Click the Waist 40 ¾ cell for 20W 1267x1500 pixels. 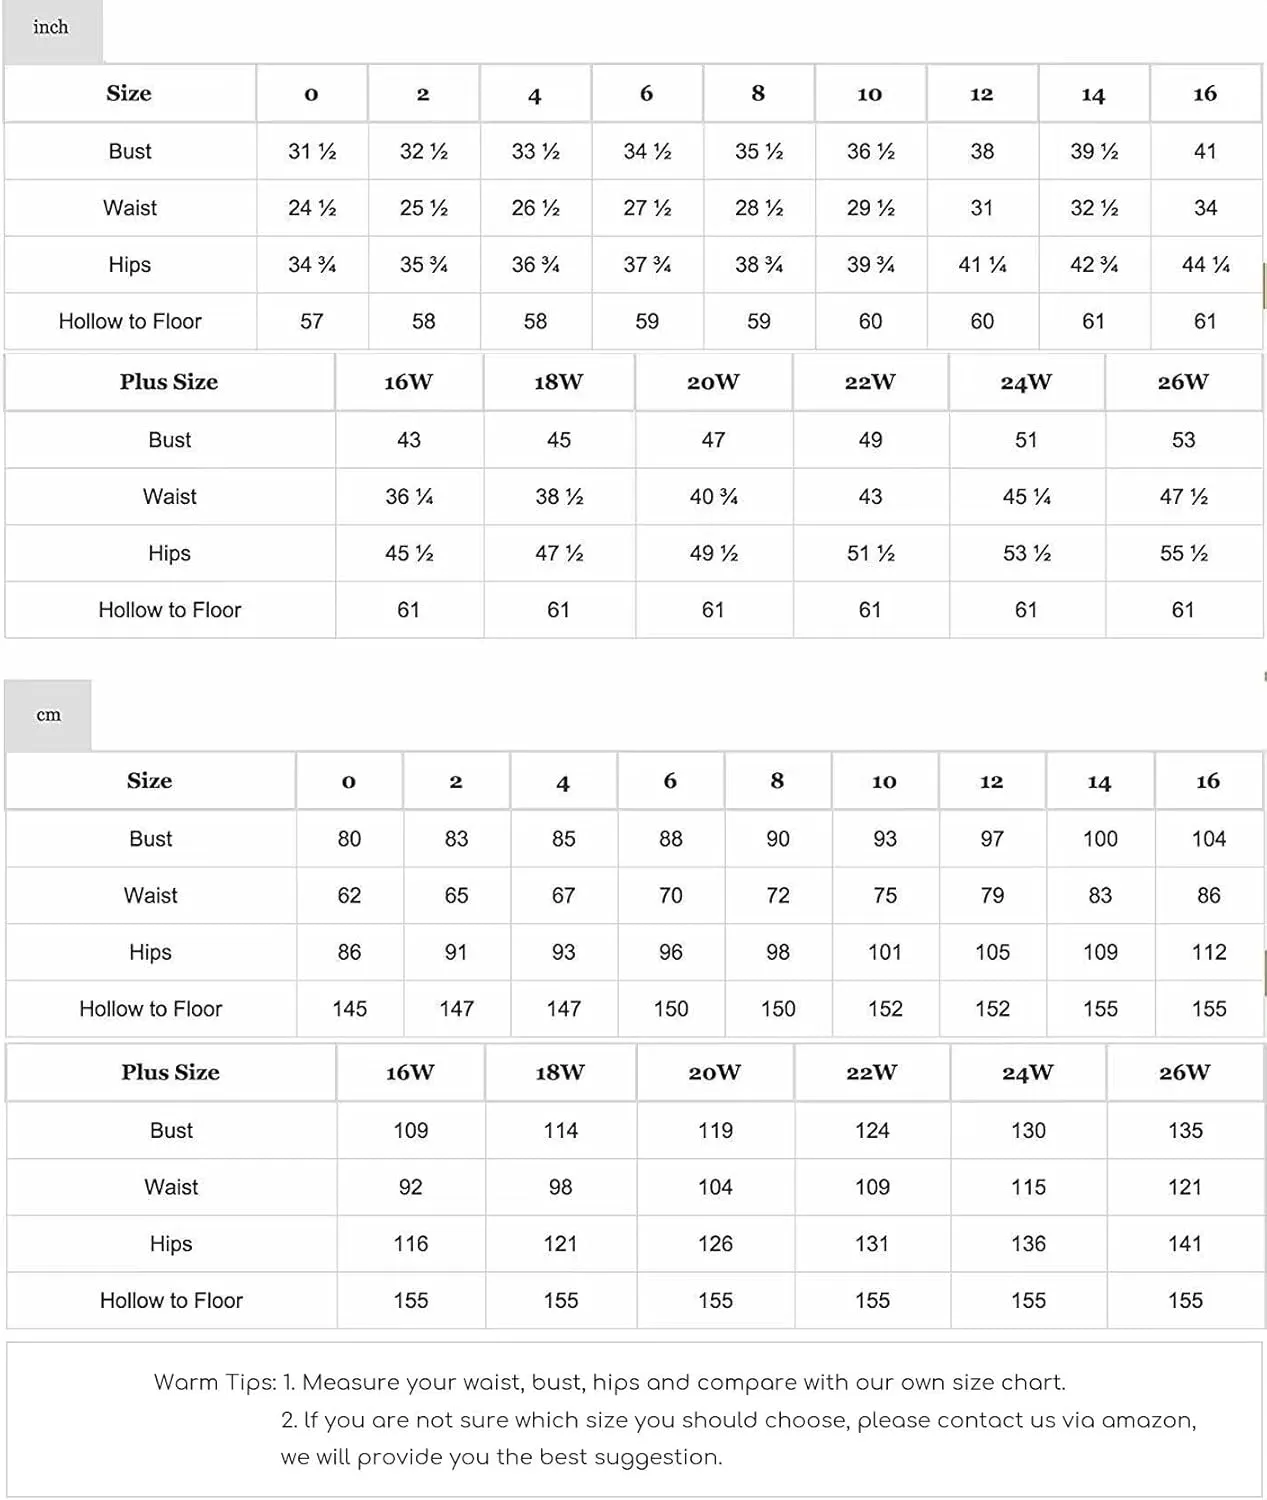coord(713,497)
